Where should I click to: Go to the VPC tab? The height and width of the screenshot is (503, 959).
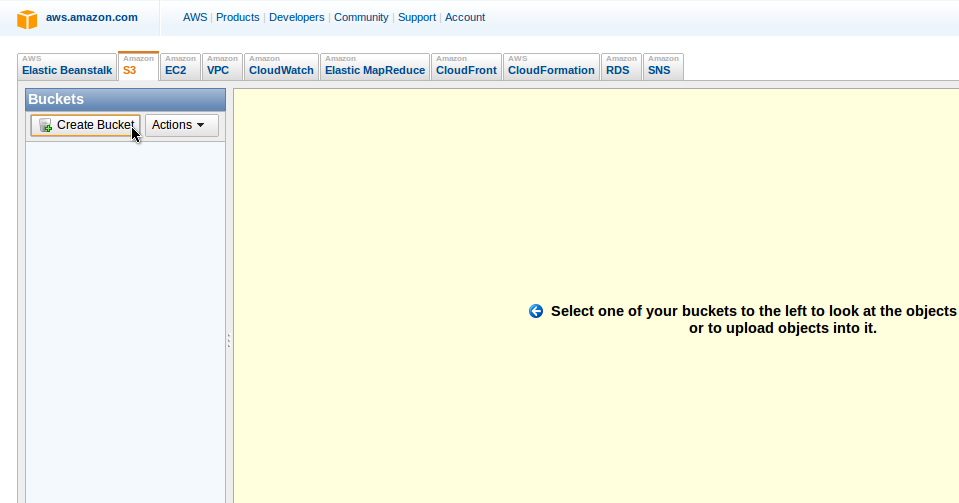pyautogui.click(x=222, y=67)
